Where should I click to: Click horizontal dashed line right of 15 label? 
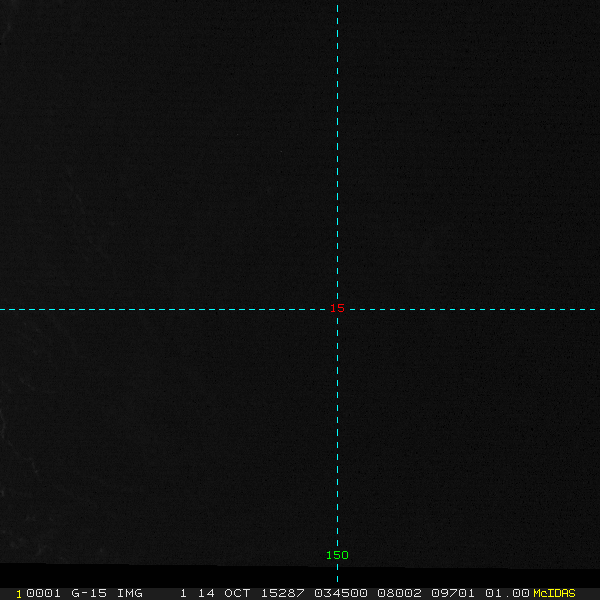[x=470, y=309]
